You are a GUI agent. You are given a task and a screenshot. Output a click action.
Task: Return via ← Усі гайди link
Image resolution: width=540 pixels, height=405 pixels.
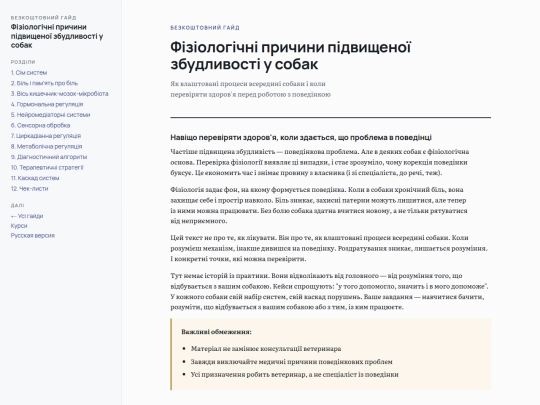coord(27,216)
